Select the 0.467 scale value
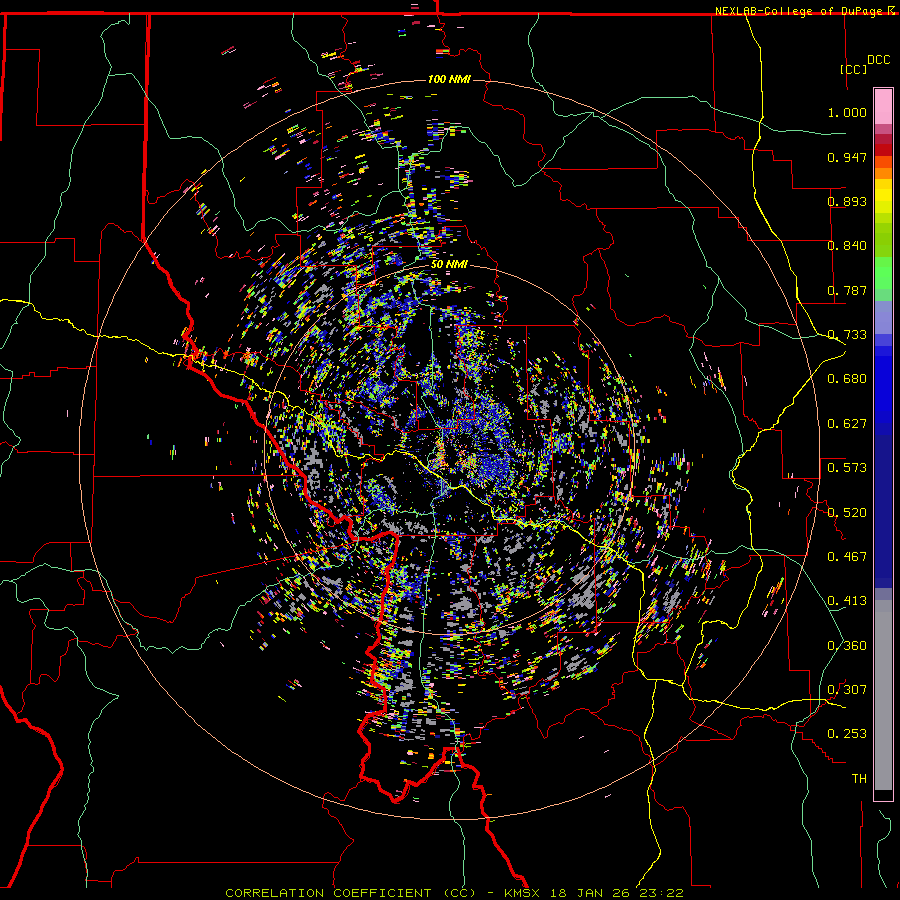The width and height of the screenshot is (900, 900). click(847, 557)
